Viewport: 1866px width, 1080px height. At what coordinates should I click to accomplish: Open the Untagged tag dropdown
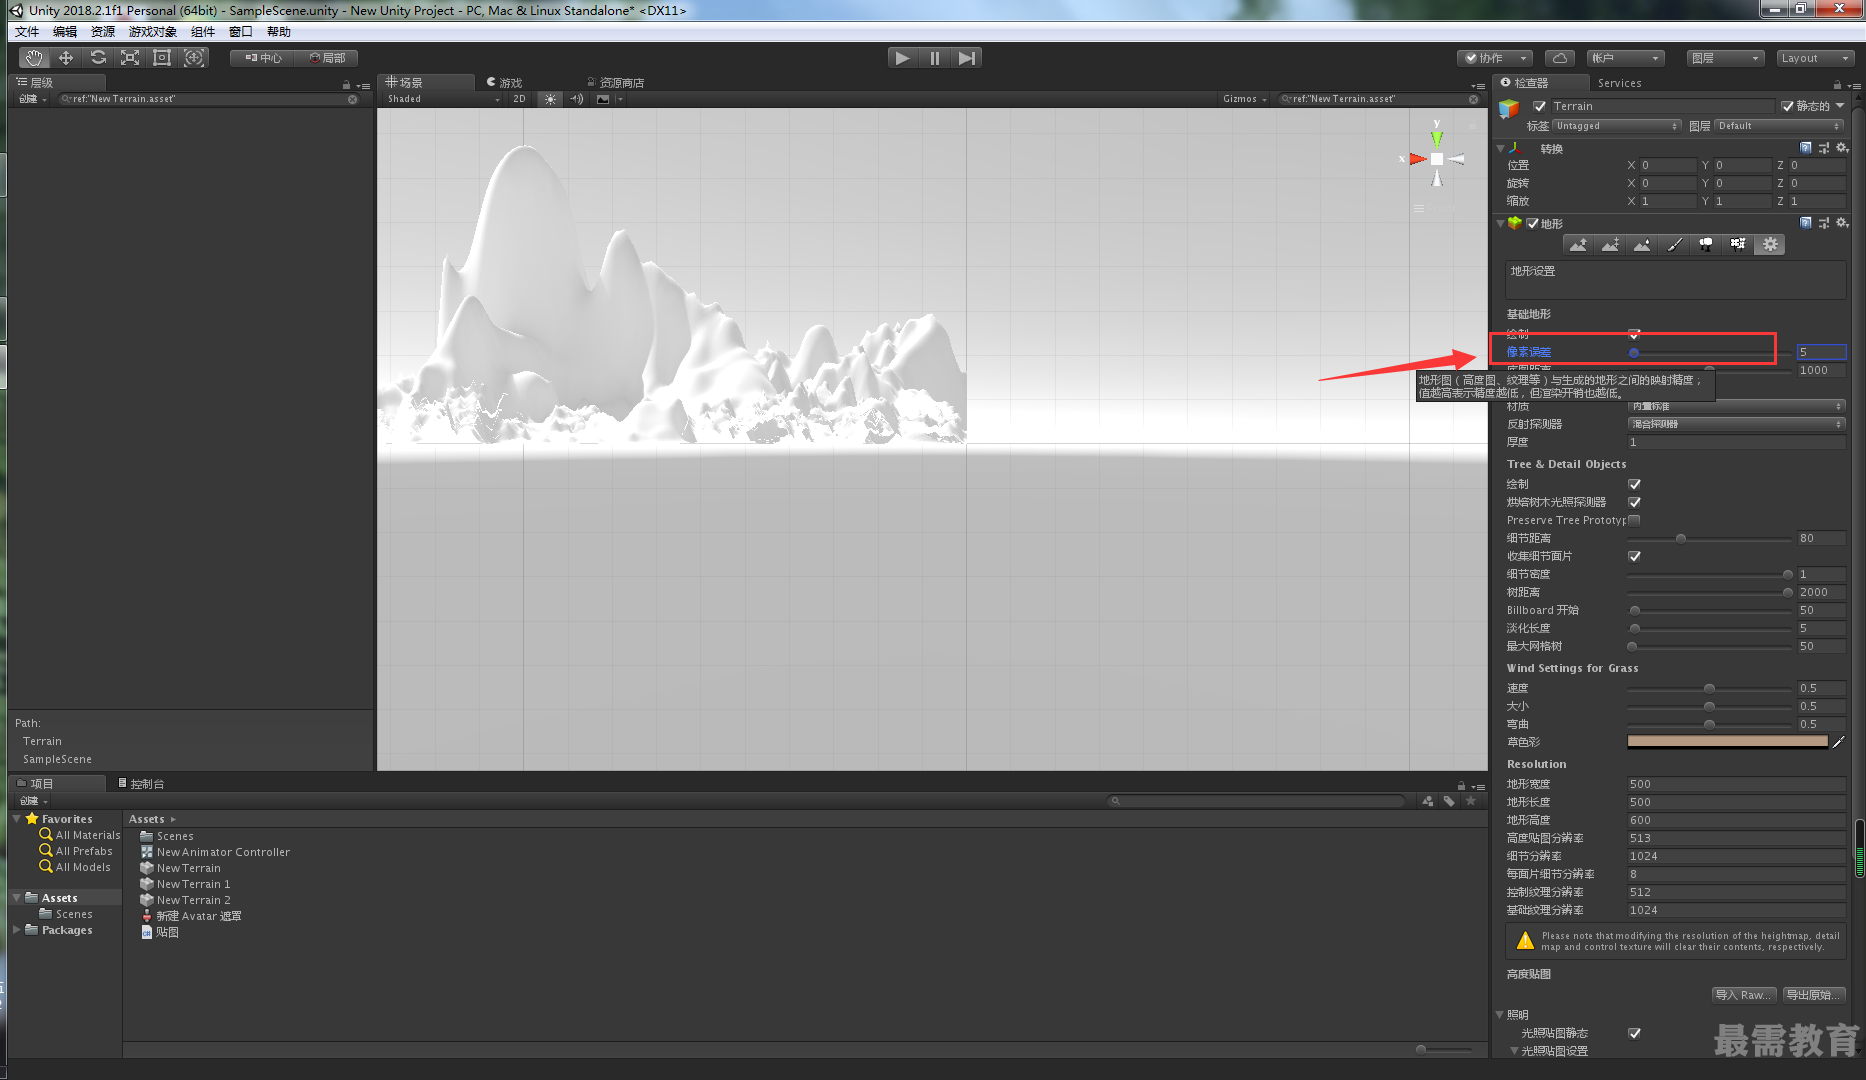[1616, 126]
